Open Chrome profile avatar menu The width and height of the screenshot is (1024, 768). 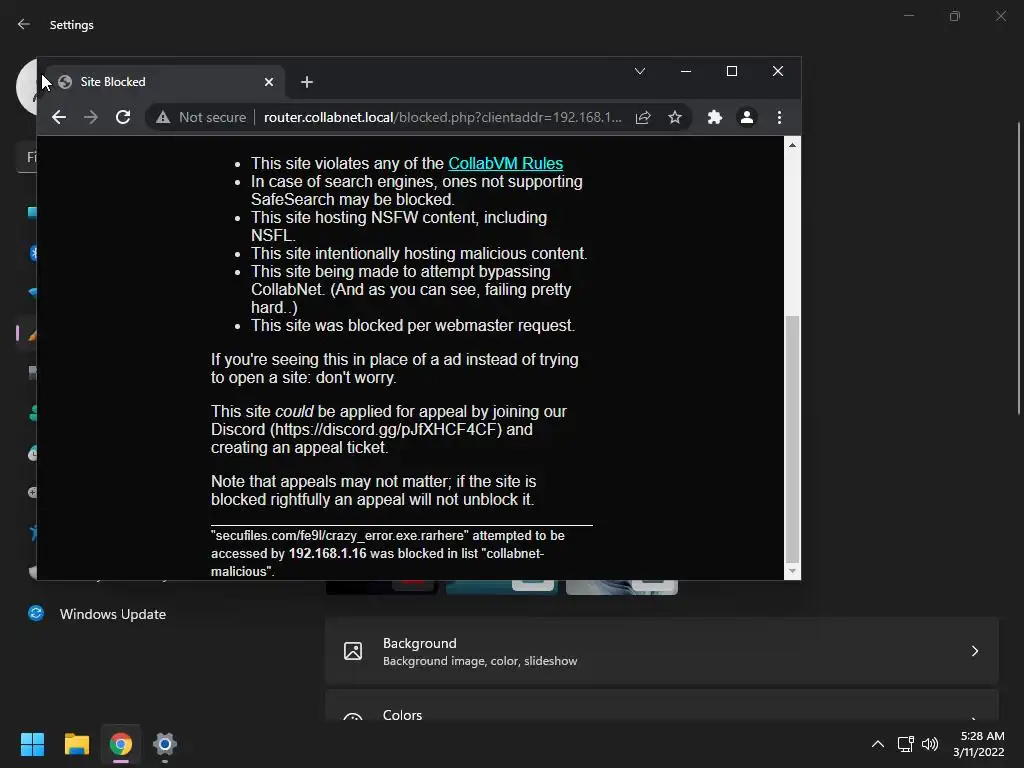[x=746, y=118]
